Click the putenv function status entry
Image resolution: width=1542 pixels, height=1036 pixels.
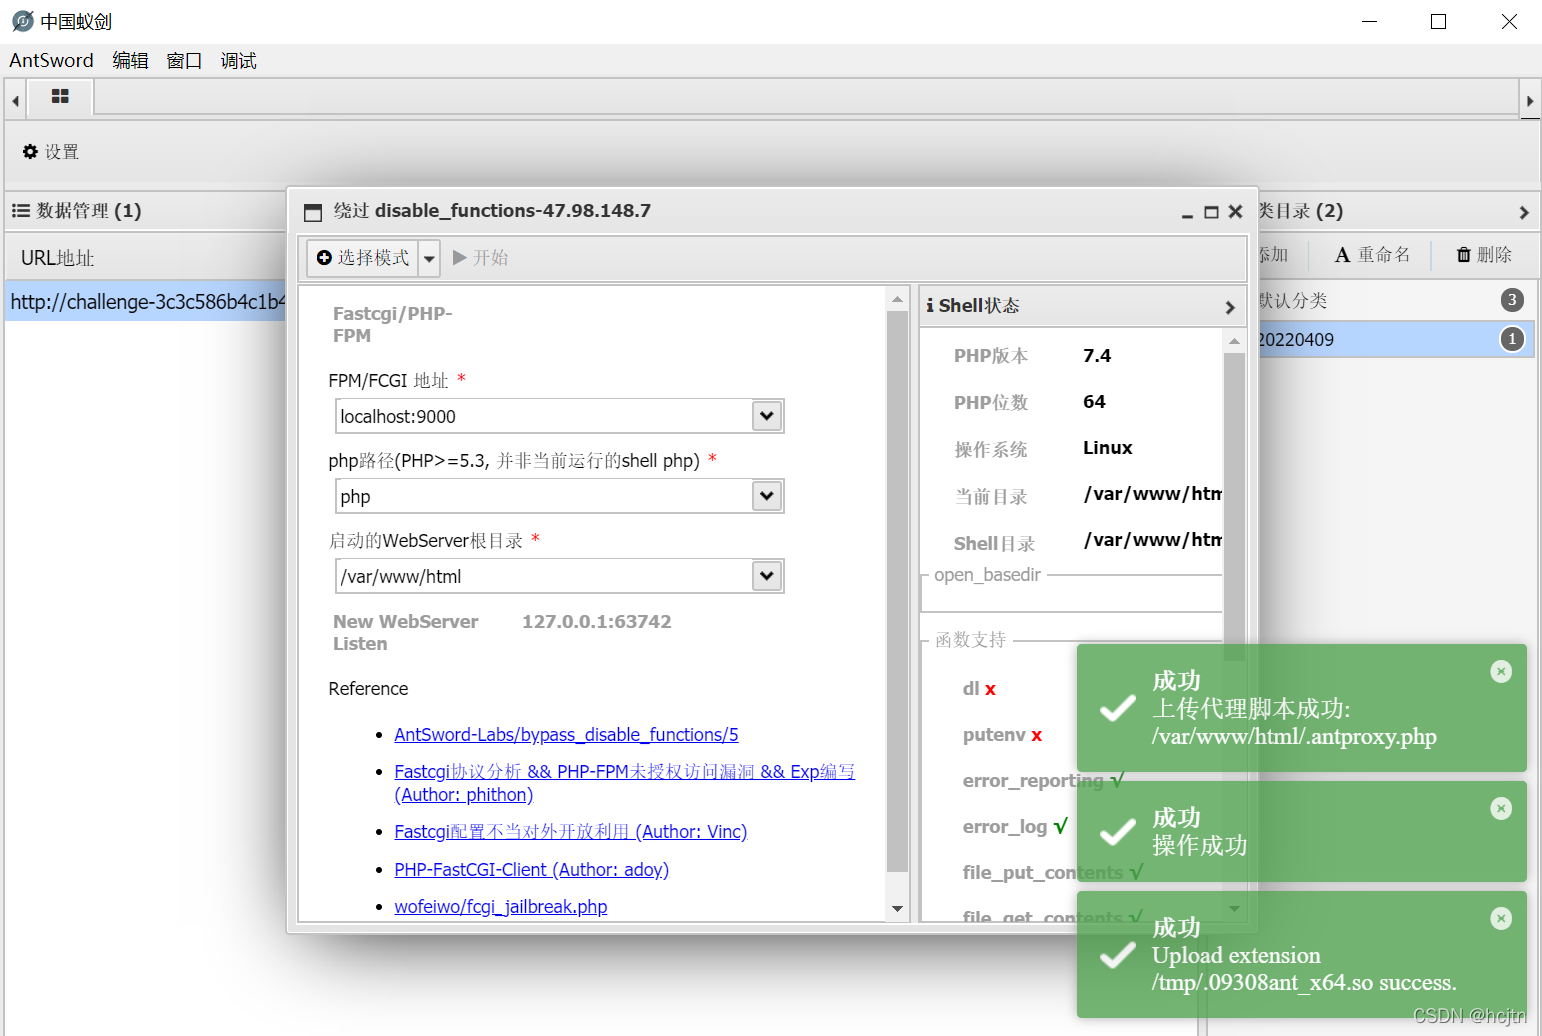(1002, 735)
